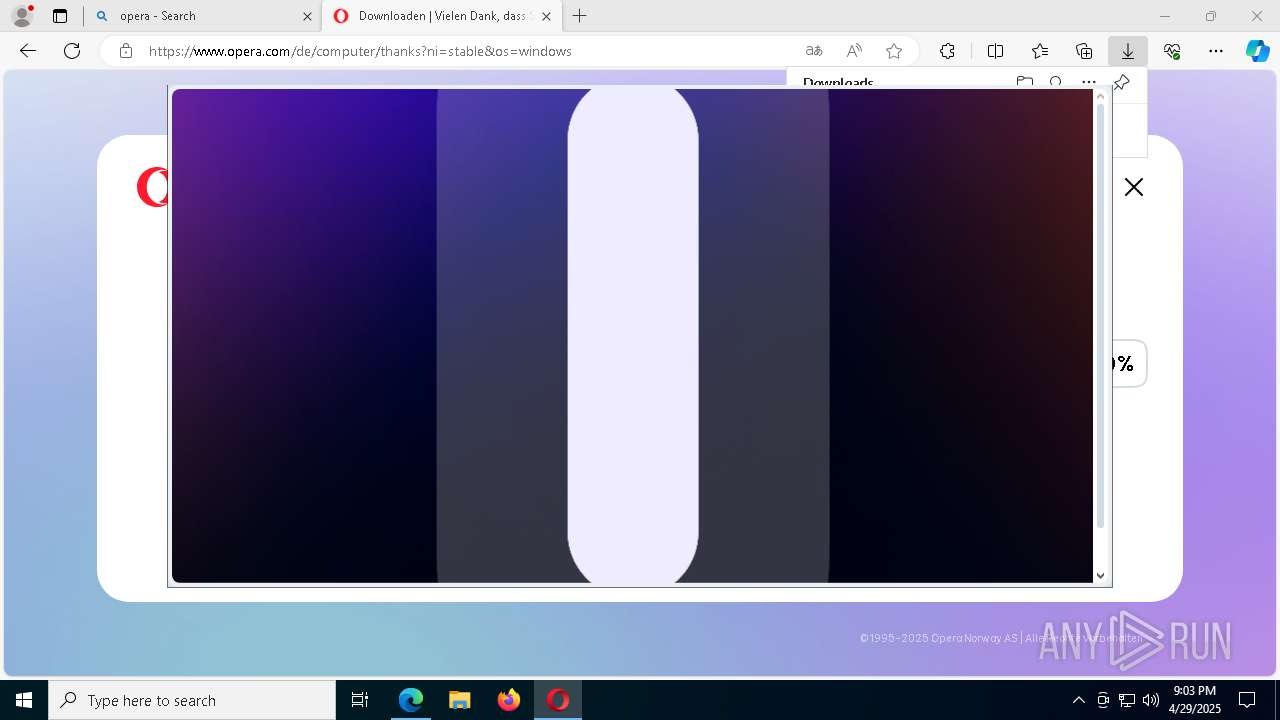The height and width of the screenshot is (720, 1280).
Task: Click the opera.com address bar URL
Action: point(360,51)
